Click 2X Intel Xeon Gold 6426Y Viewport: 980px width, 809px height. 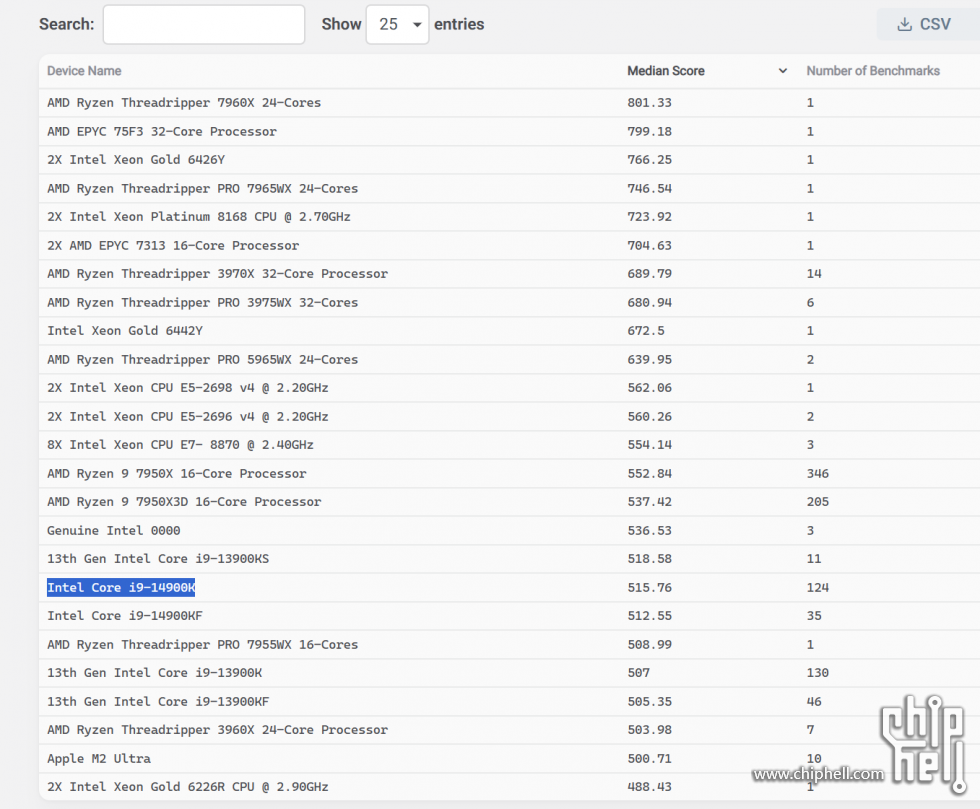point(136,159)
